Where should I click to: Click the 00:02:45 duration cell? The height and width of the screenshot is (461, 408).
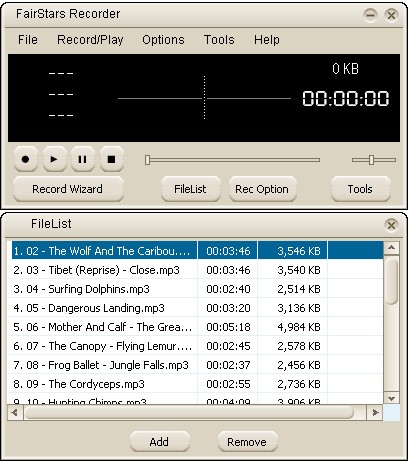click(228, 346)
